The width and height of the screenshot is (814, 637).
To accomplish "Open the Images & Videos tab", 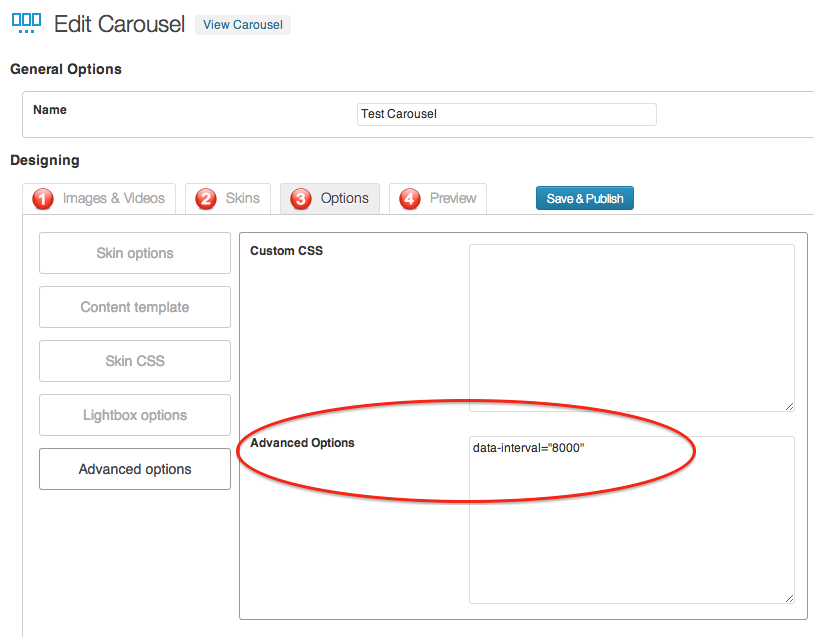I will coord(113,198).
